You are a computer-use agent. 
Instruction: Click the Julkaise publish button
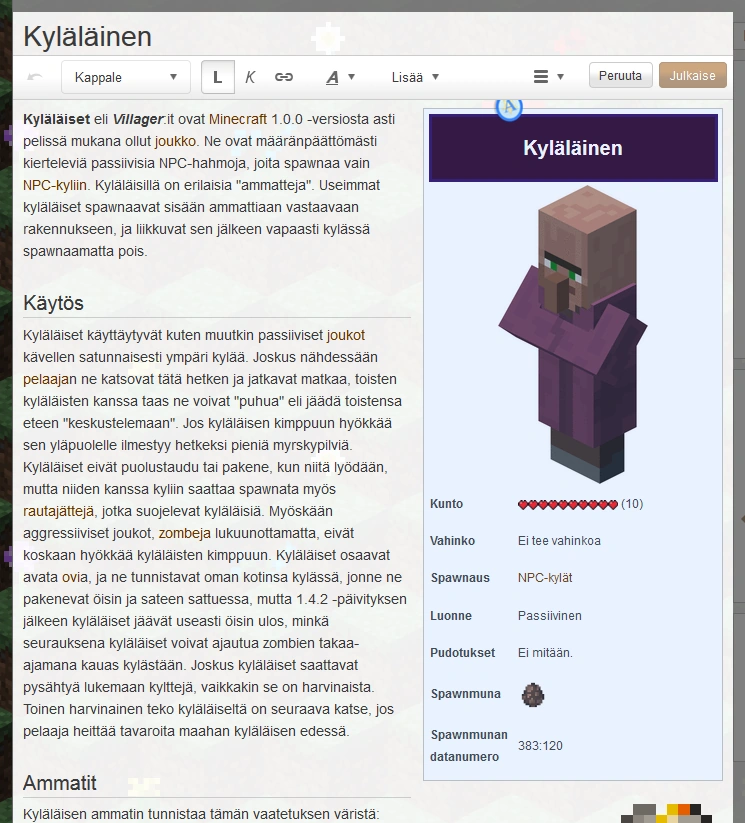(692, 76)
